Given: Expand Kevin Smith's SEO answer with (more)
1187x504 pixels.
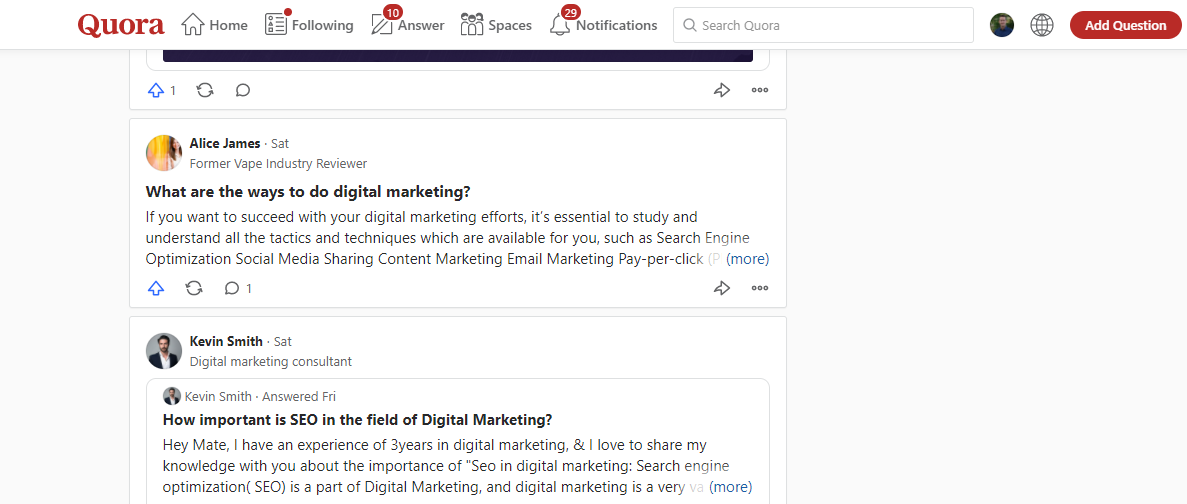Looking at the screenshot, I should tap(731, 487).
